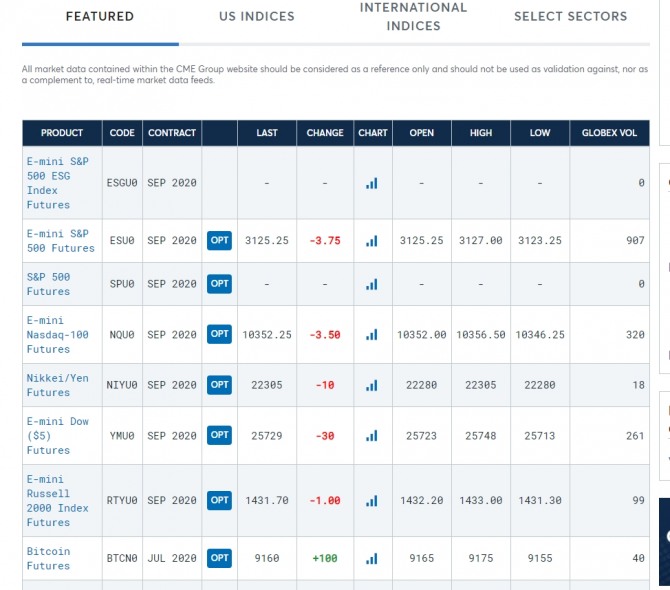Click the Globex Vol column header

point(609,133)
